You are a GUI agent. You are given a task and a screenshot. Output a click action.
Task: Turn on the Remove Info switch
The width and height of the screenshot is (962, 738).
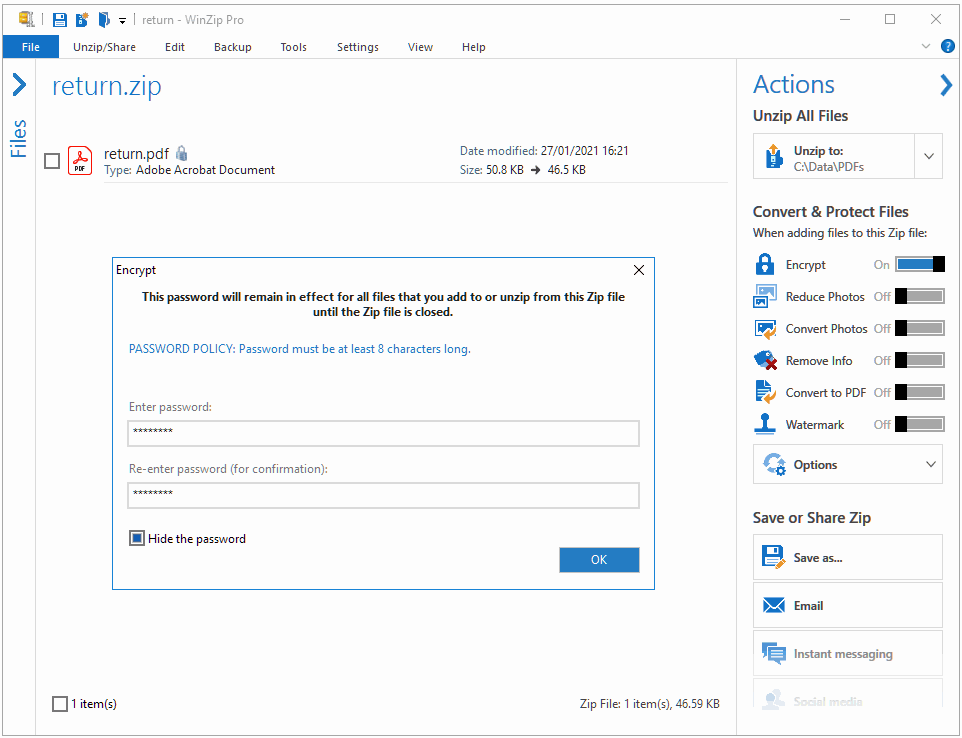[x=920, y=360]
